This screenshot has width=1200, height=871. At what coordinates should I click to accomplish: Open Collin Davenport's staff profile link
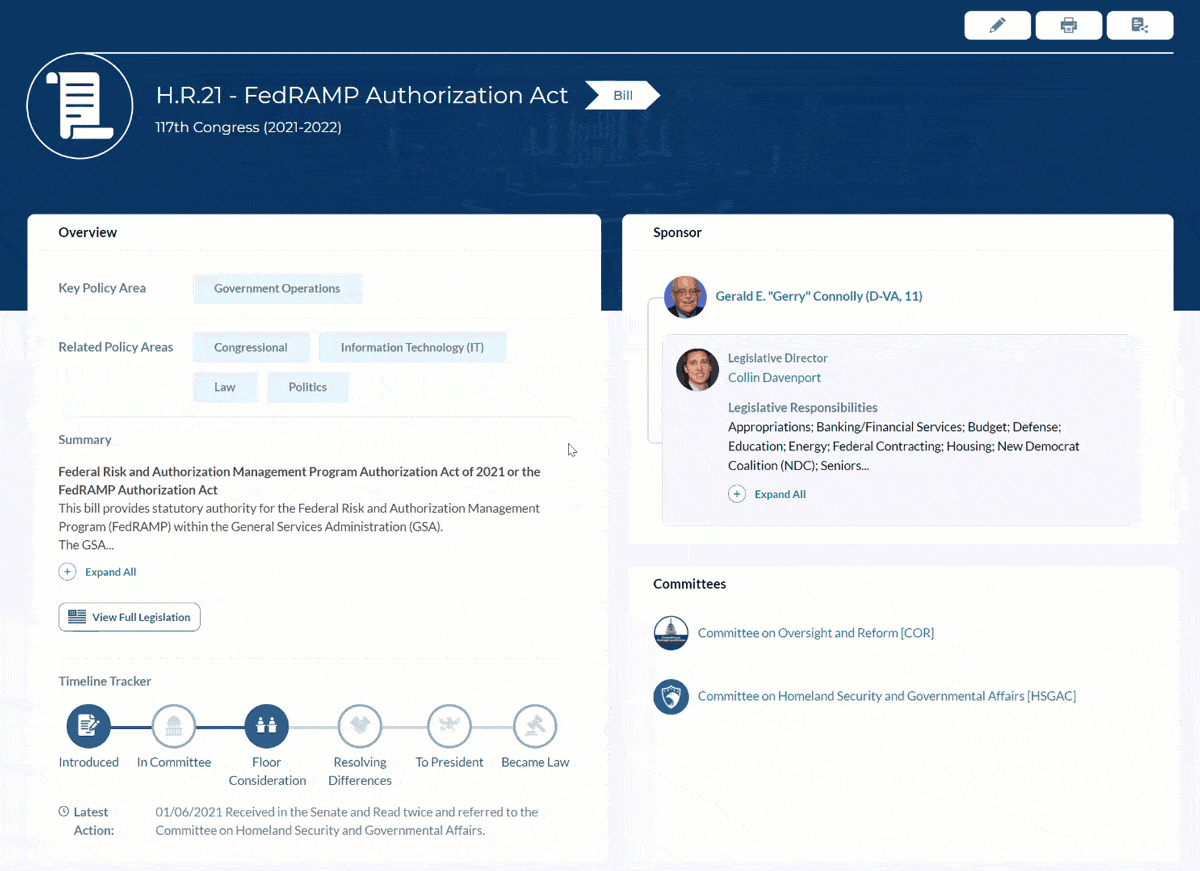pyautogui.click(x=774, y=377)
